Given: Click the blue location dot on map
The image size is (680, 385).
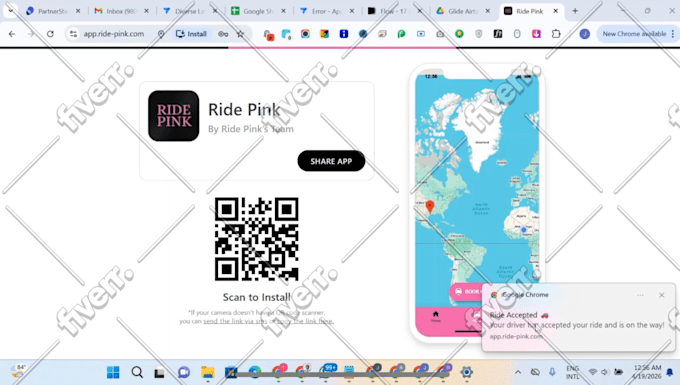Looking at the screenshot, I should [x=523, y=230].
